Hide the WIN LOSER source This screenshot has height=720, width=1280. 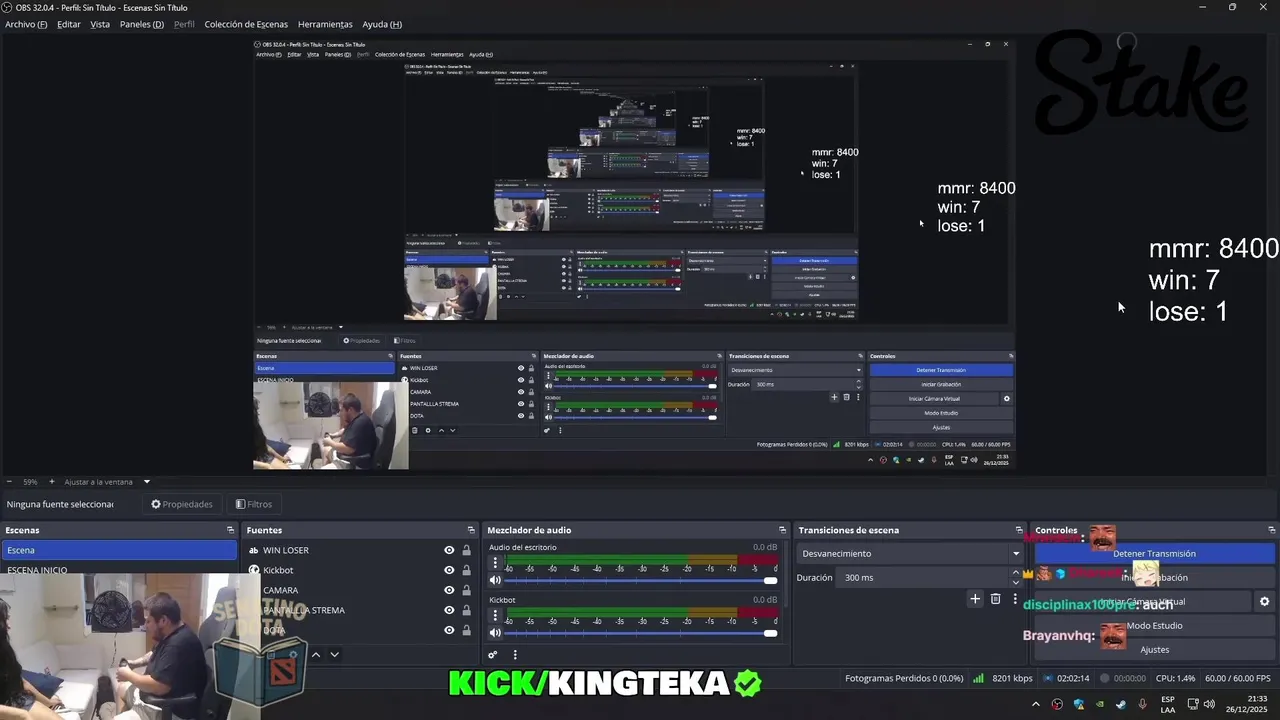[x=449, y=550]
